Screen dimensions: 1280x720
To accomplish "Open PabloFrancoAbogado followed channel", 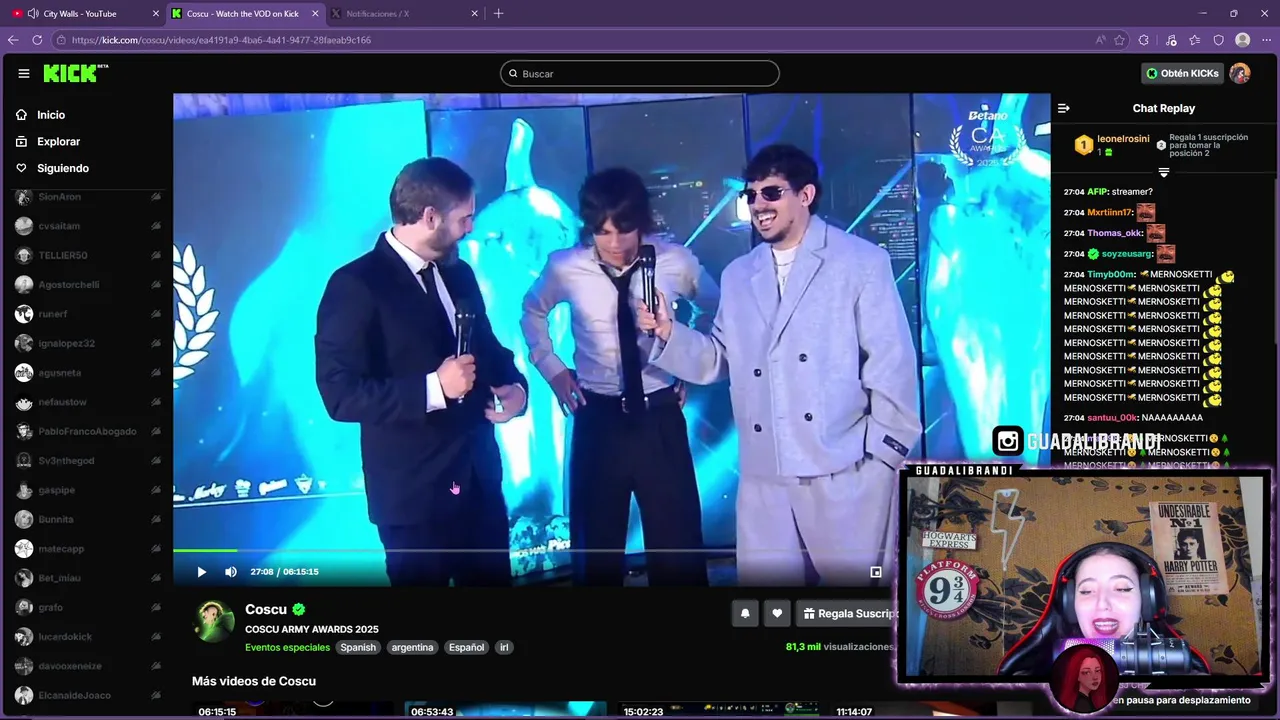I will point(87,431).
